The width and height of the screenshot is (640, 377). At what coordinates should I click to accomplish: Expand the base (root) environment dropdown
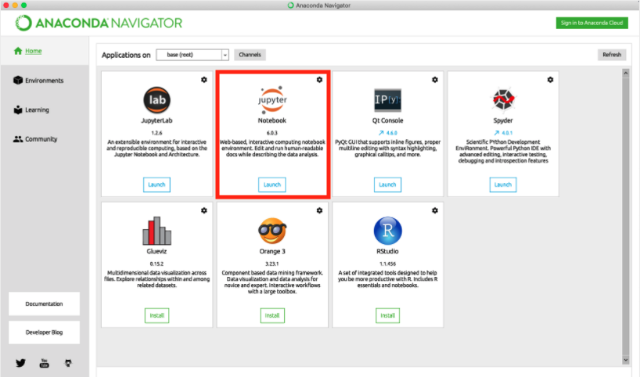coord(192,55)
